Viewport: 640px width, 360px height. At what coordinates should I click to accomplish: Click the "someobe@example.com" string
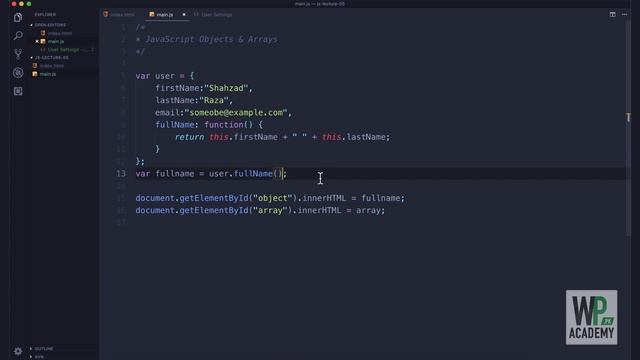pyautogui.click(x=236, y=113)
